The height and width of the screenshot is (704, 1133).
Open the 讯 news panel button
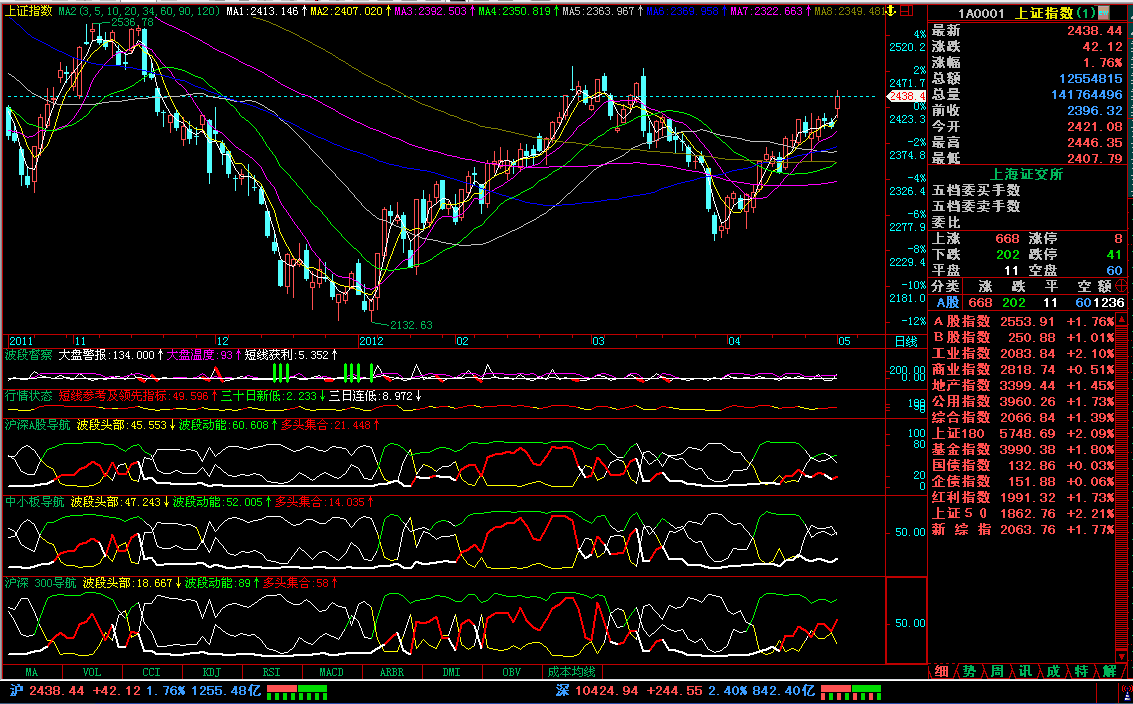tap(1025, 671)
